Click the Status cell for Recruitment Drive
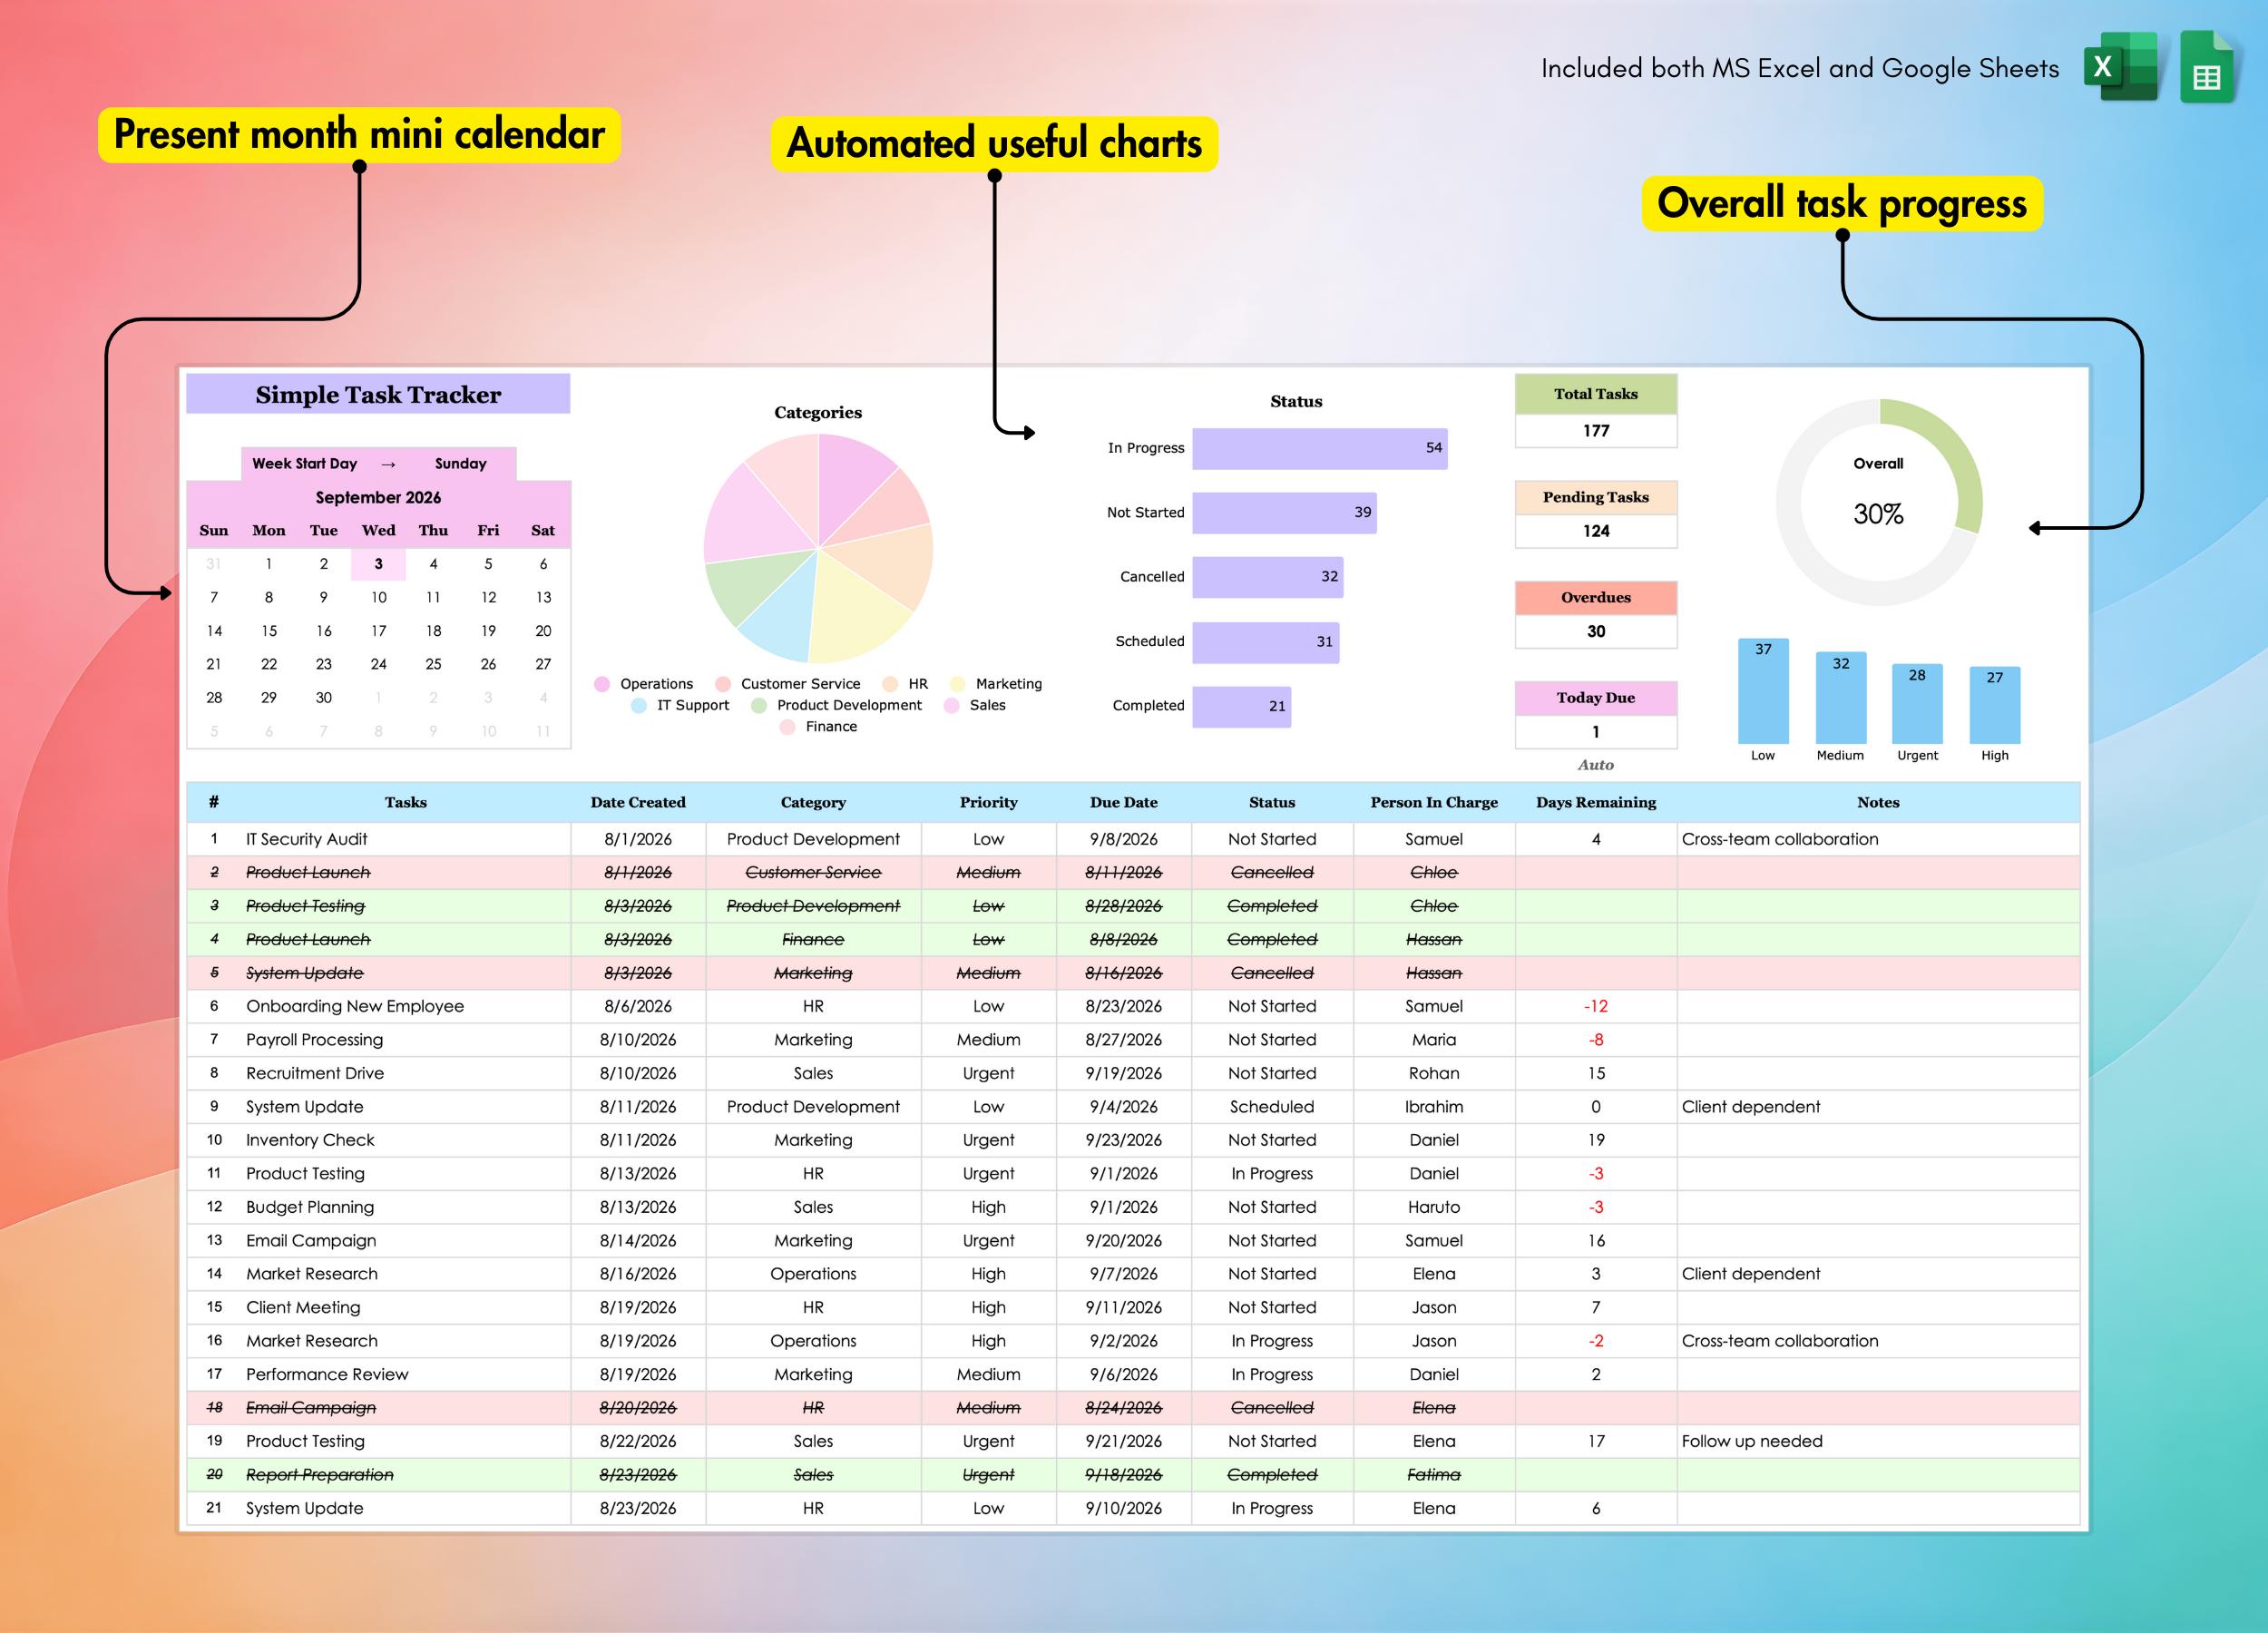Screen dimensions: 2268x1633 (x=1272, y=1073)
